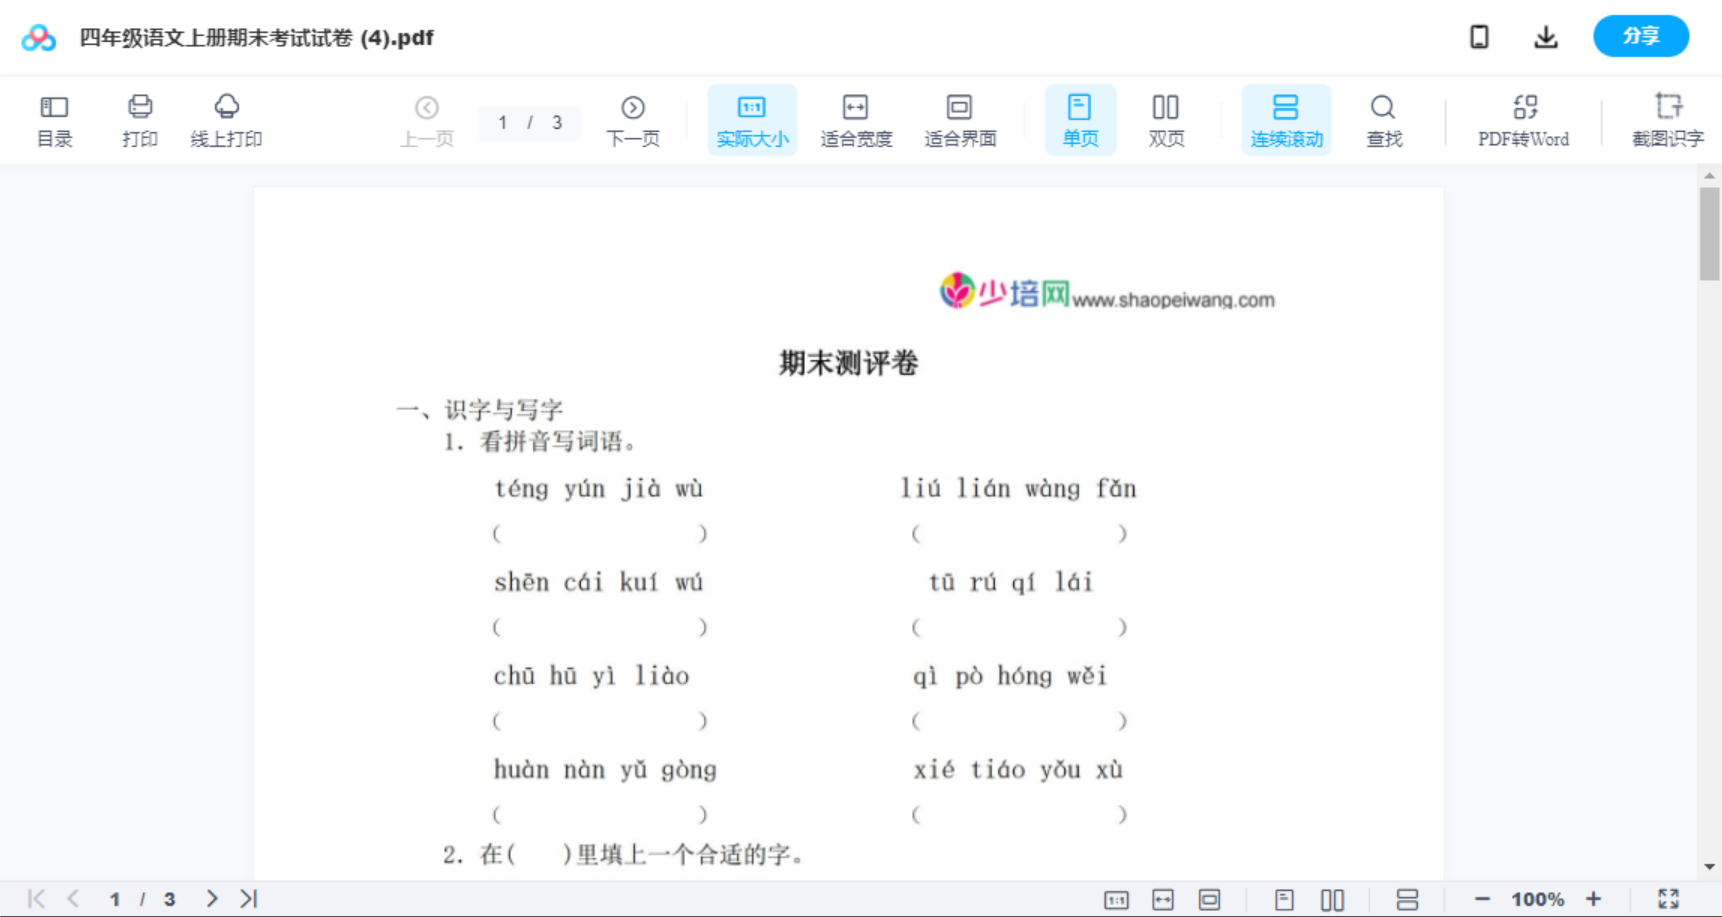Click the page number input field in toolbar

tap(504, 123)
